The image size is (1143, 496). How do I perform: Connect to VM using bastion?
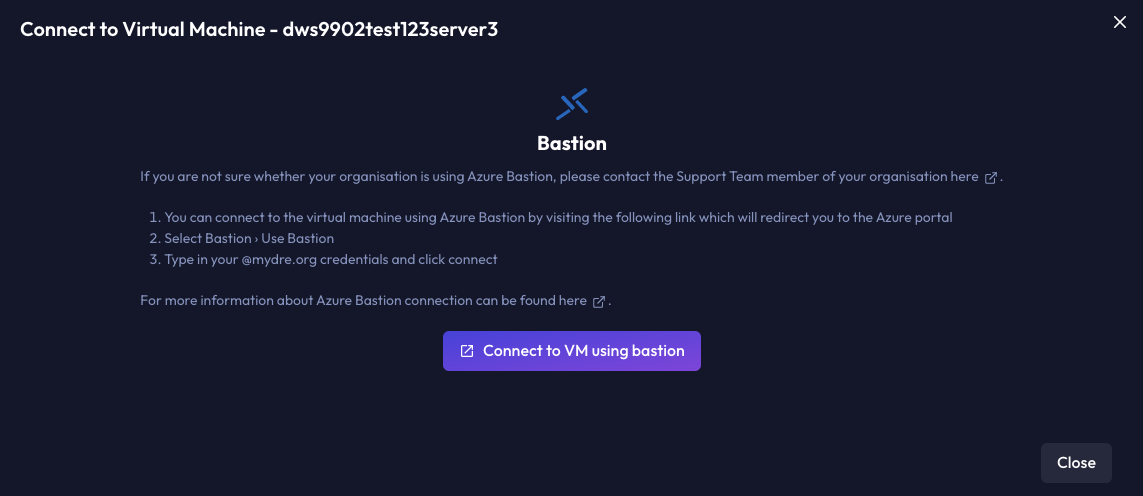pos(572,351)
